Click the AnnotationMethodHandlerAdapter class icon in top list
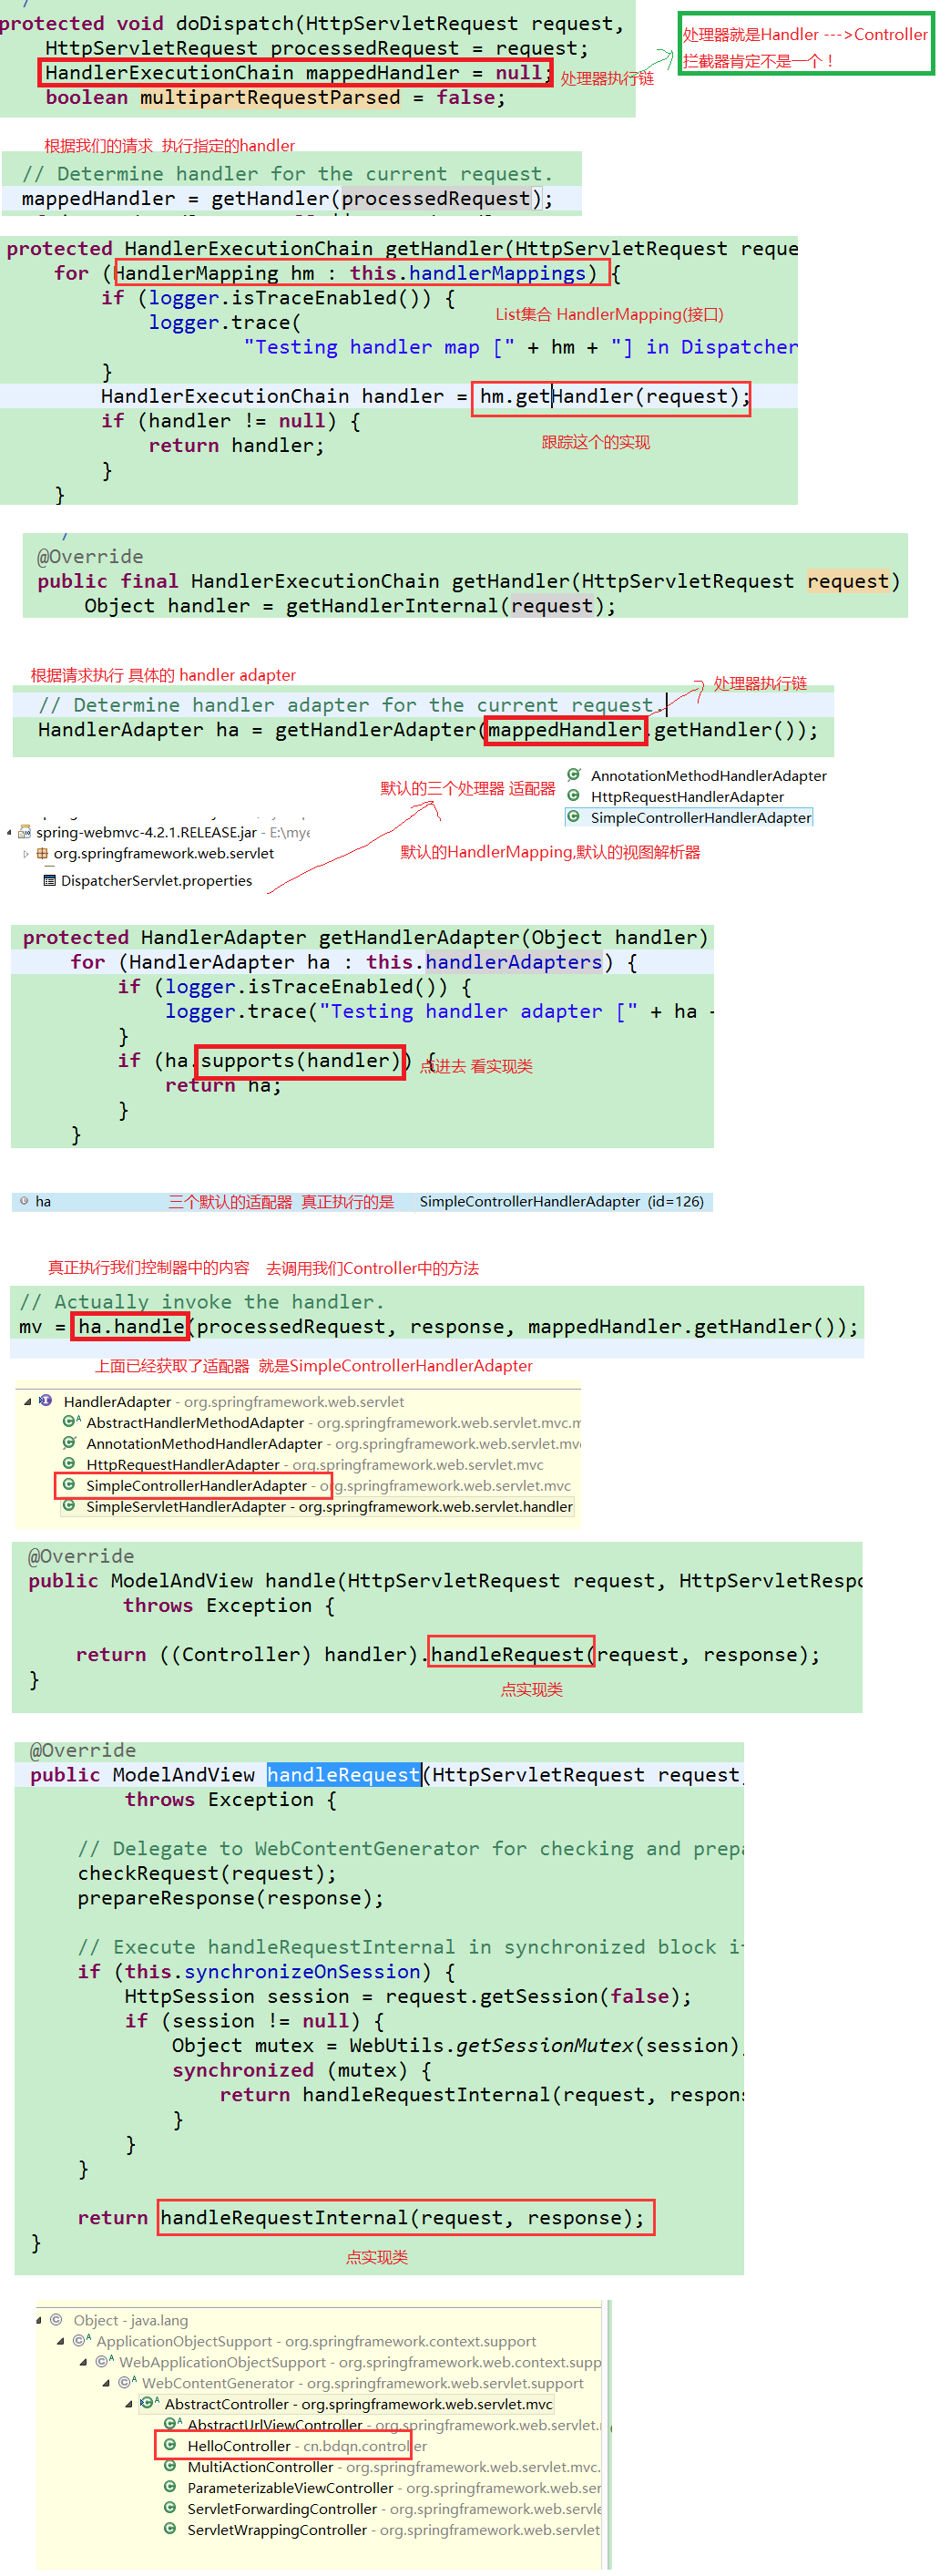Screen dimensions: 950x2576 coord(574,774)
